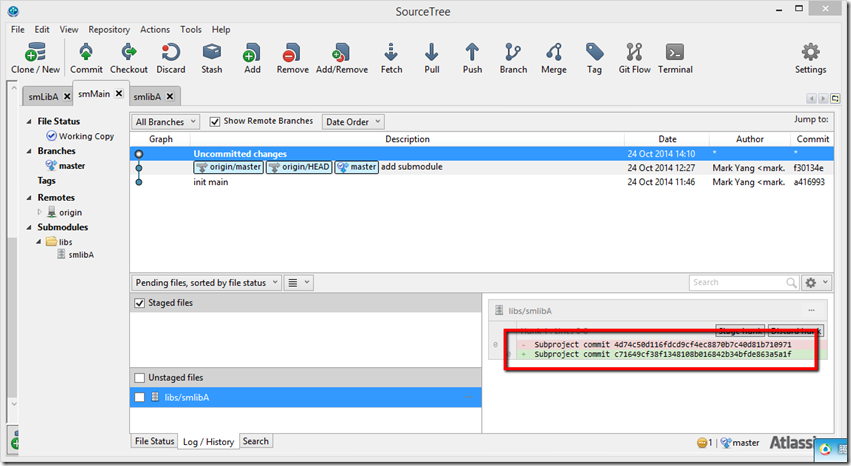The width and height of the screenshot is (851, 466).
Task: Open Pending files sort dropdown
Action: [x=206, y=283]
